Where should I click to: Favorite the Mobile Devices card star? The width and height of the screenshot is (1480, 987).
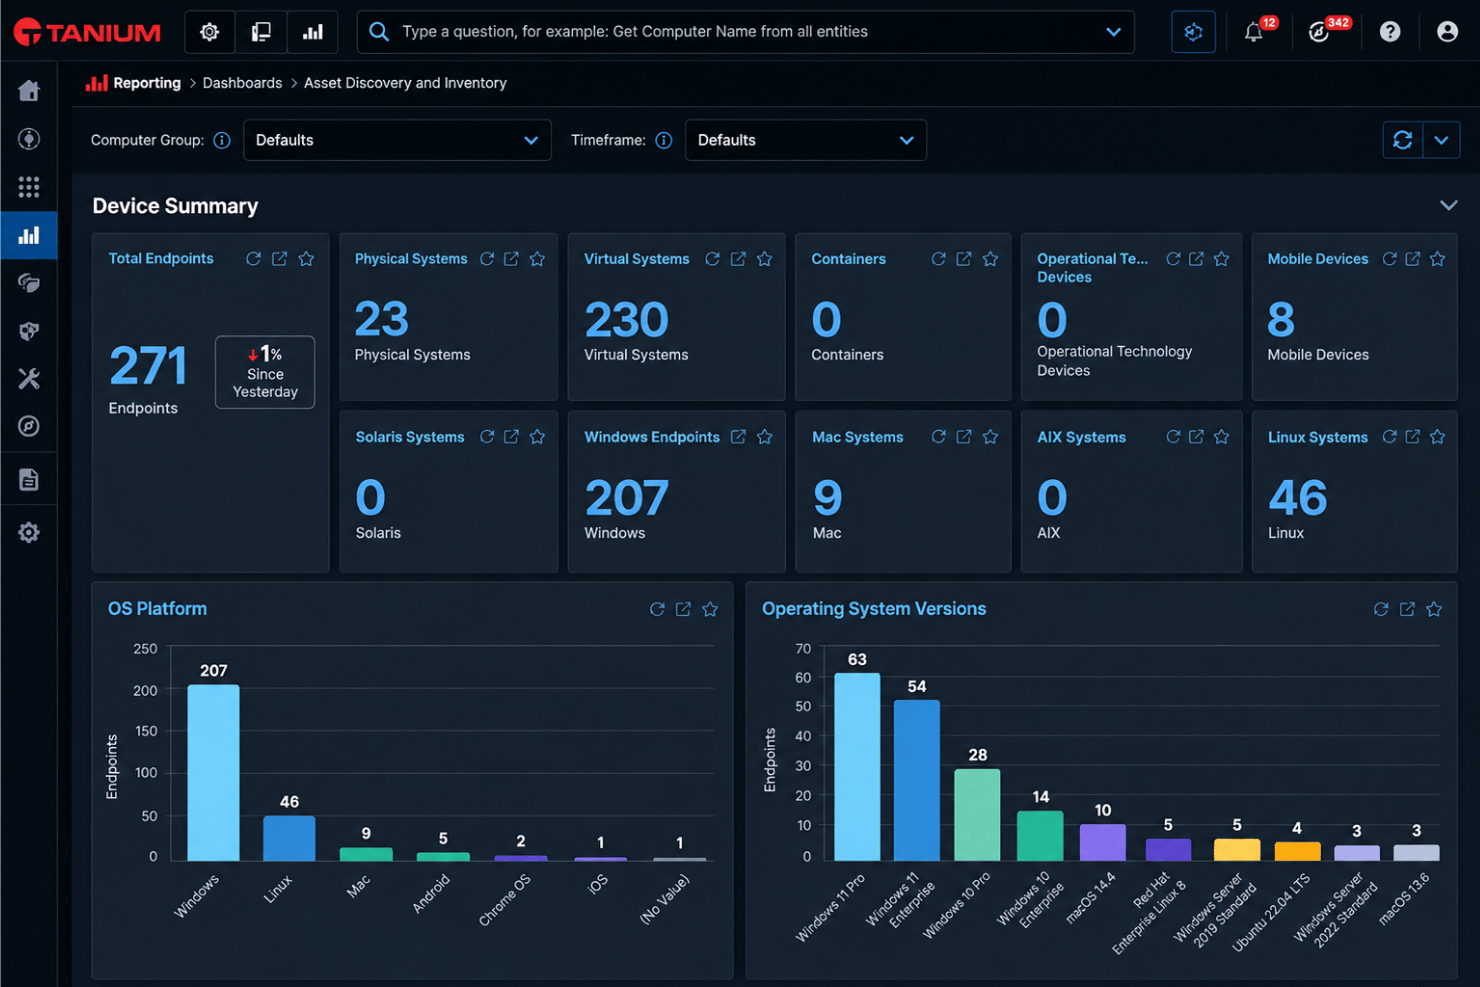click(x=1437, y=259)
